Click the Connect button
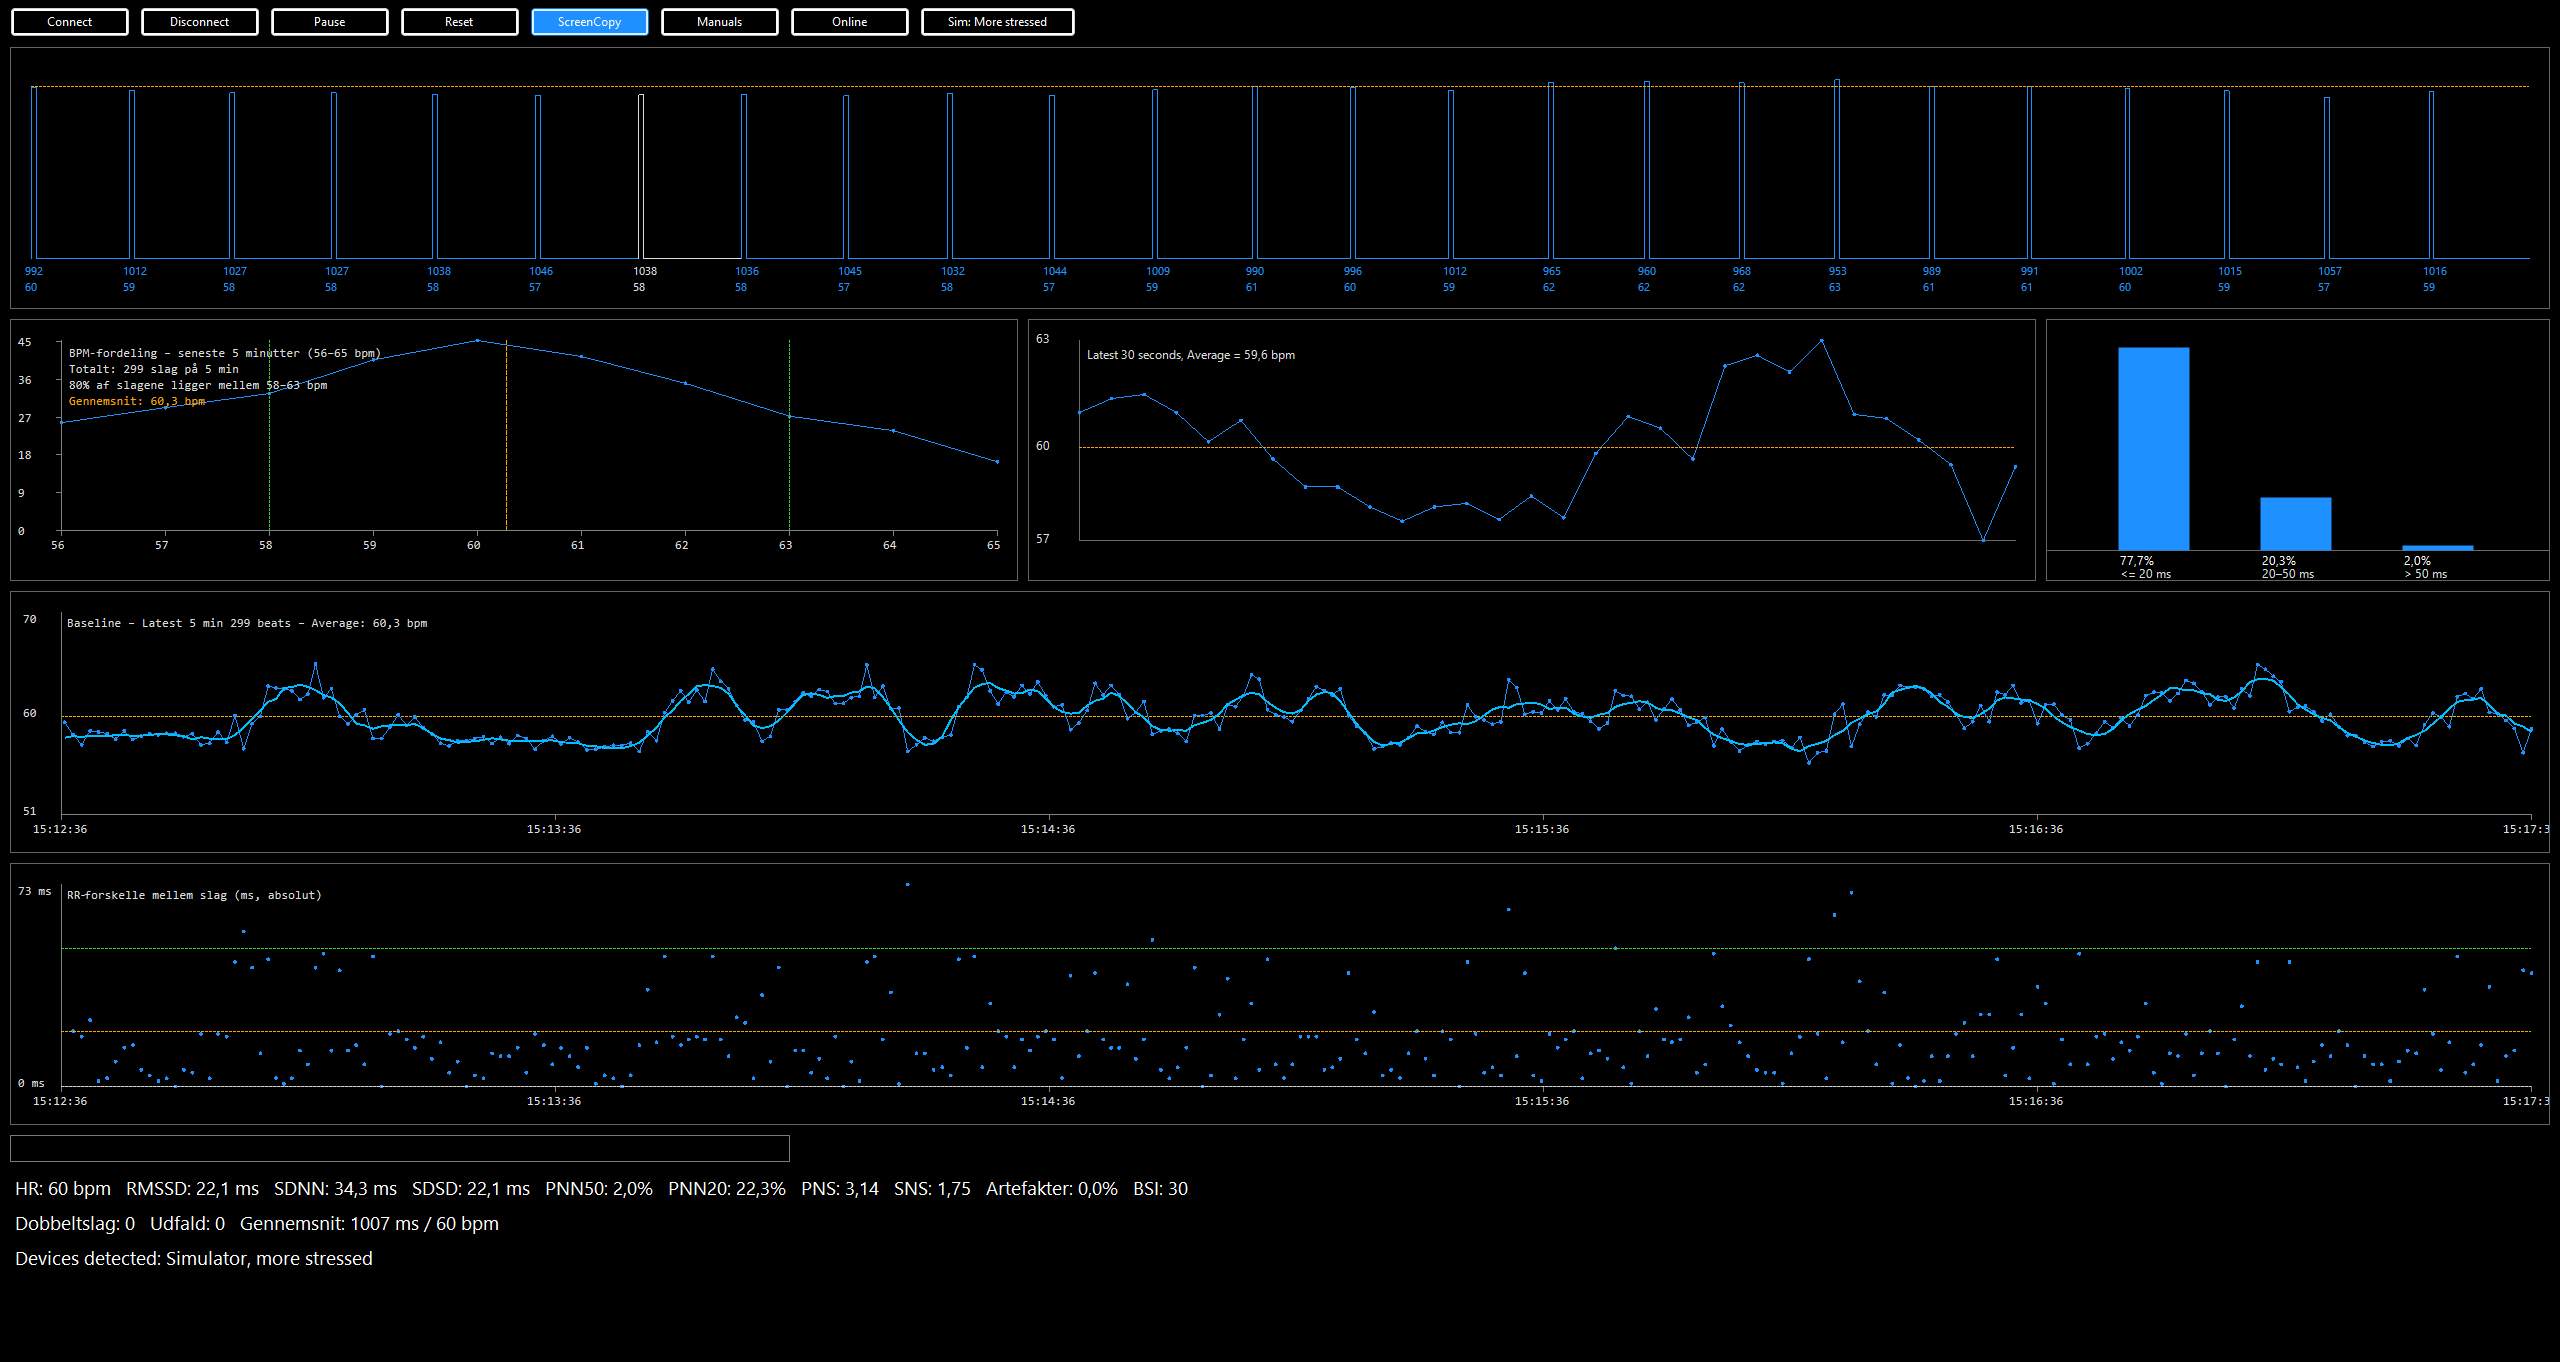The height and width of the screenshot is (1362, 2562). (69, 22)
